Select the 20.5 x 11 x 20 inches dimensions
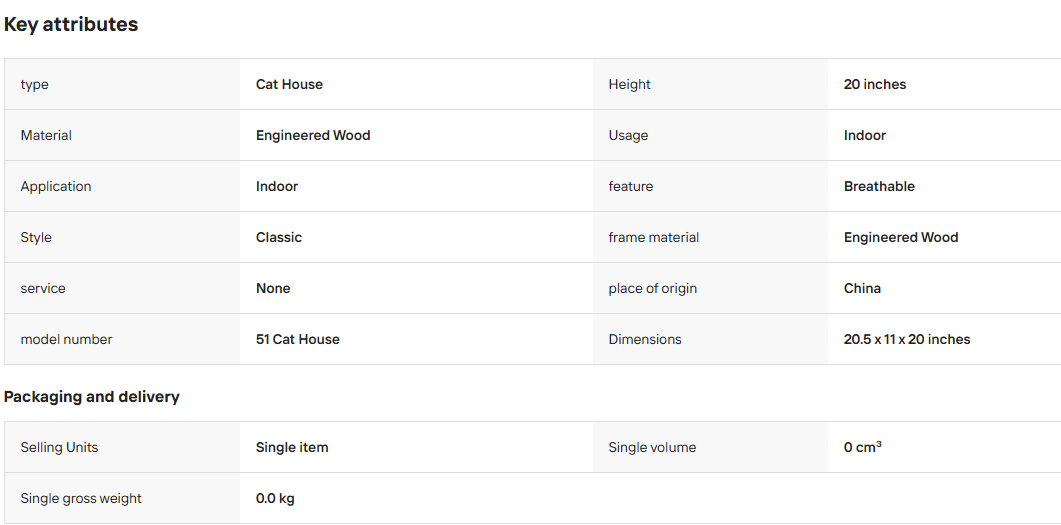This screenshot has width=1061, height=525. point(907,340)
